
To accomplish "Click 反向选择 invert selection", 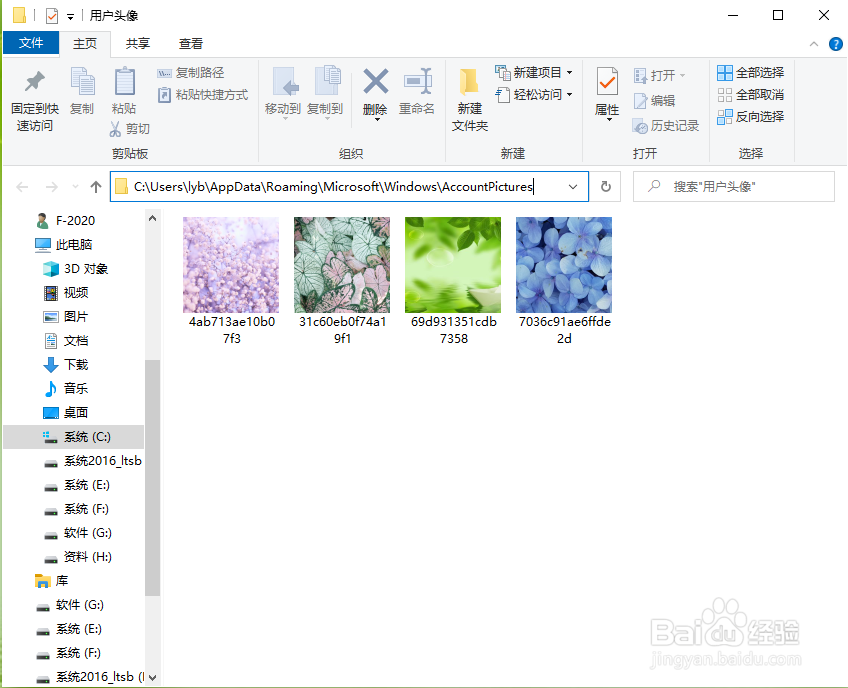I will point(751,116).
